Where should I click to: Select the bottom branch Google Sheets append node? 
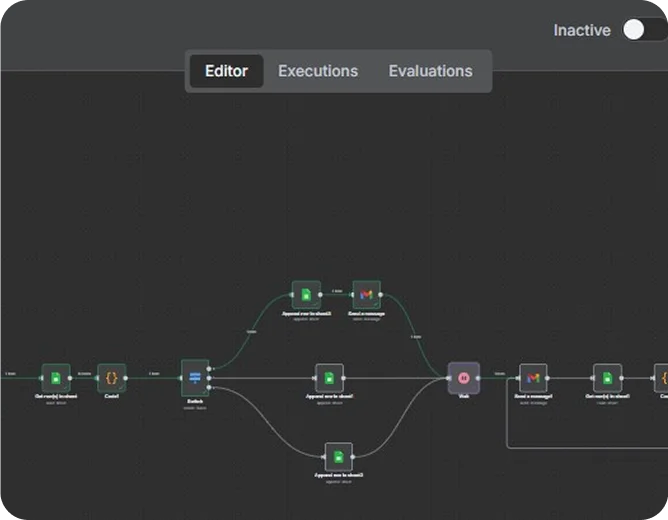[339, 456]
